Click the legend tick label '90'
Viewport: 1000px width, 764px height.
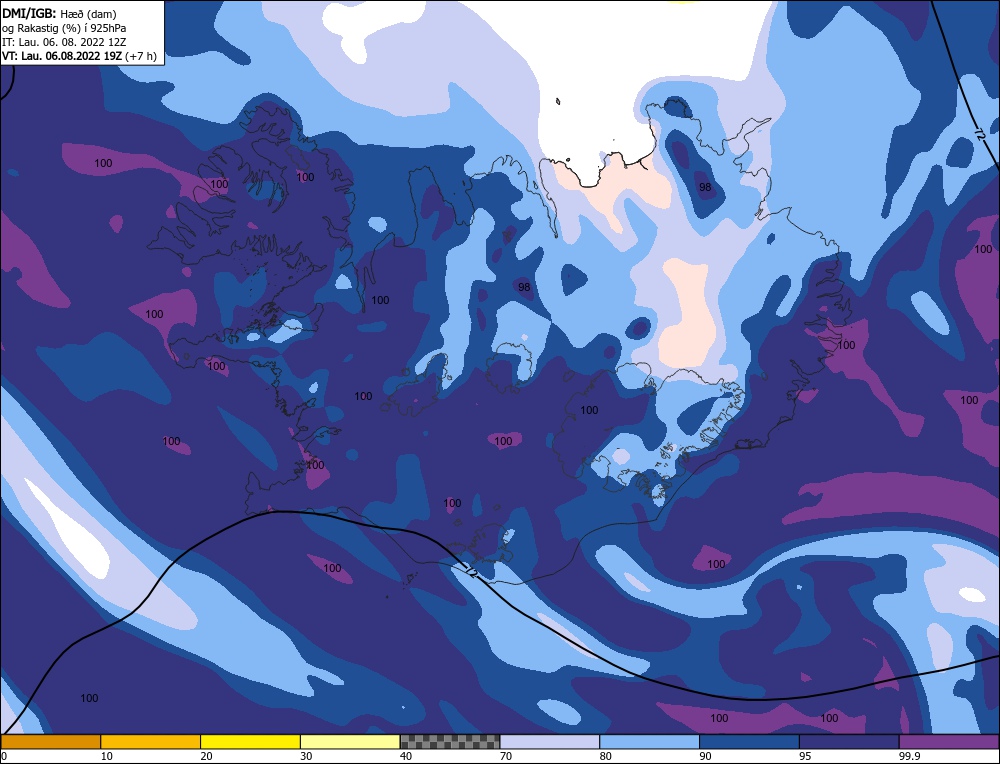click(705, 756)
